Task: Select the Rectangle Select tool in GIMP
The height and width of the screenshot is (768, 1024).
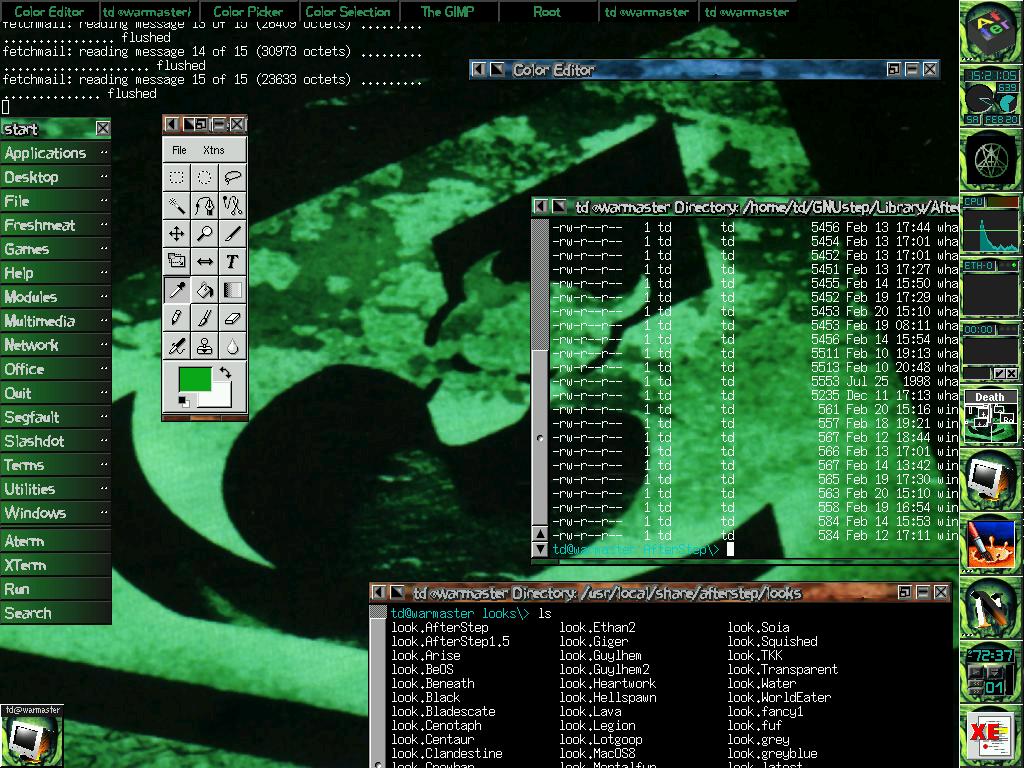Action: click(177, 178)
